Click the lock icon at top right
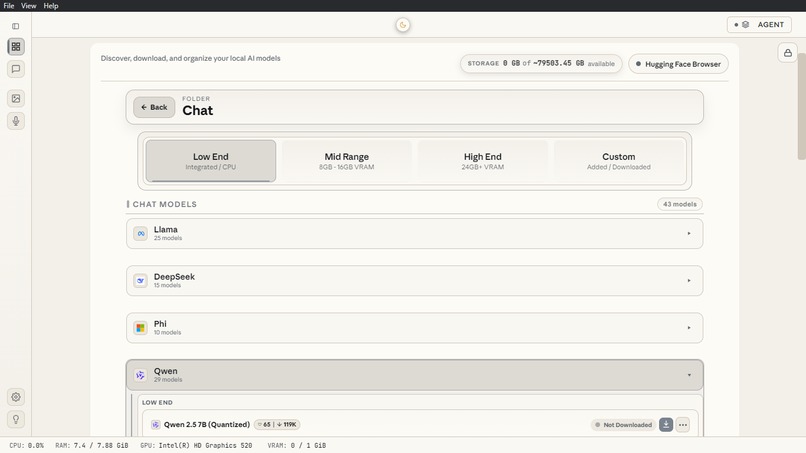 point(787,52)
